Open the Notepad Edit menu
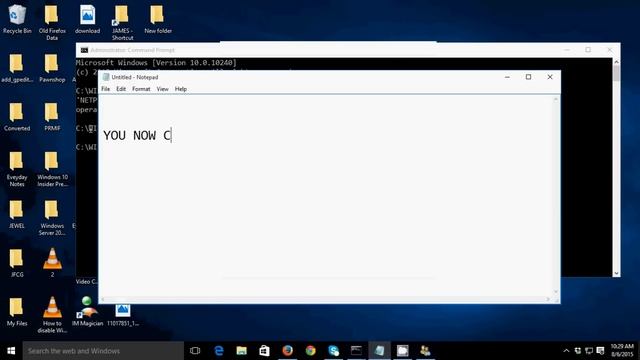 point(121,89)
